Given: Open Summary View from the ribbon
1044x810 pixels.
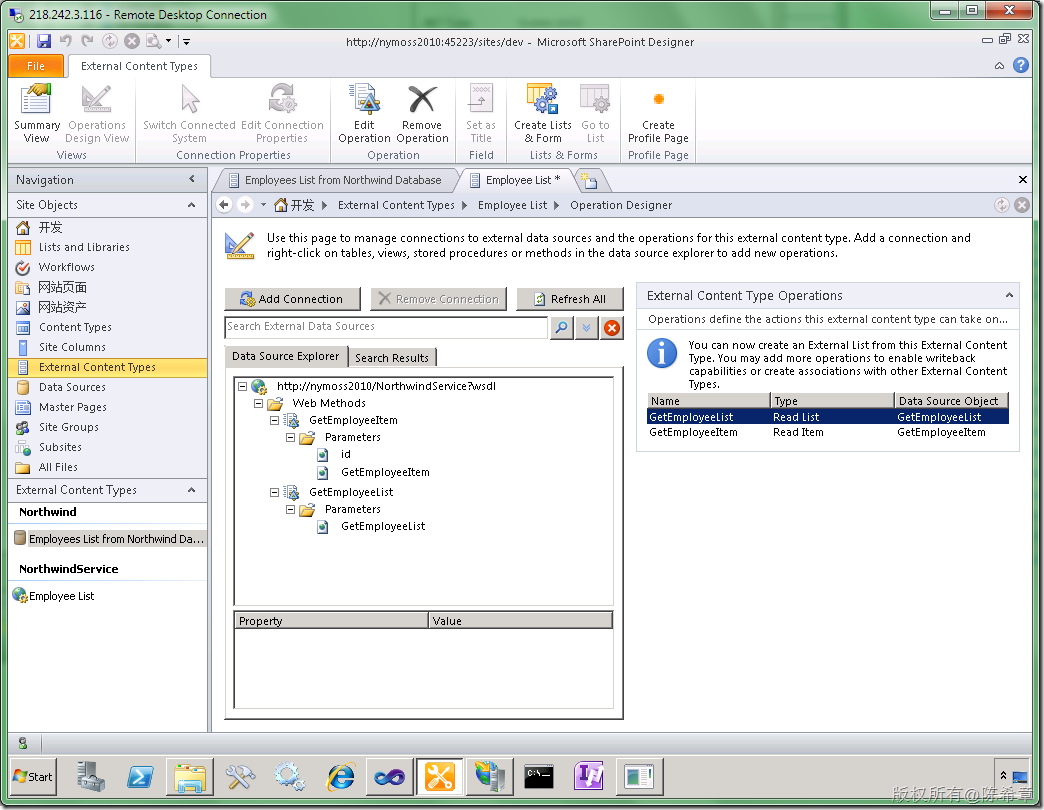Looking at the screenshot, I should (x=37, y=113).
